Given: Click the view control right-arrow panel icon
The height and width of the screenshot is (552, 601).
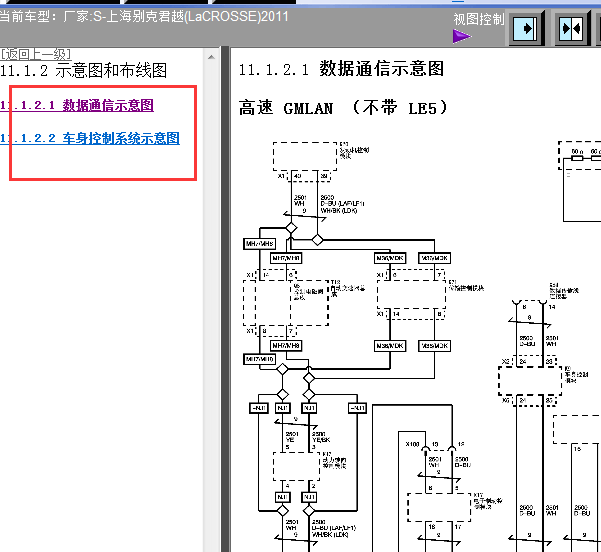Looking at the screenshot, I should click(527, 28).
